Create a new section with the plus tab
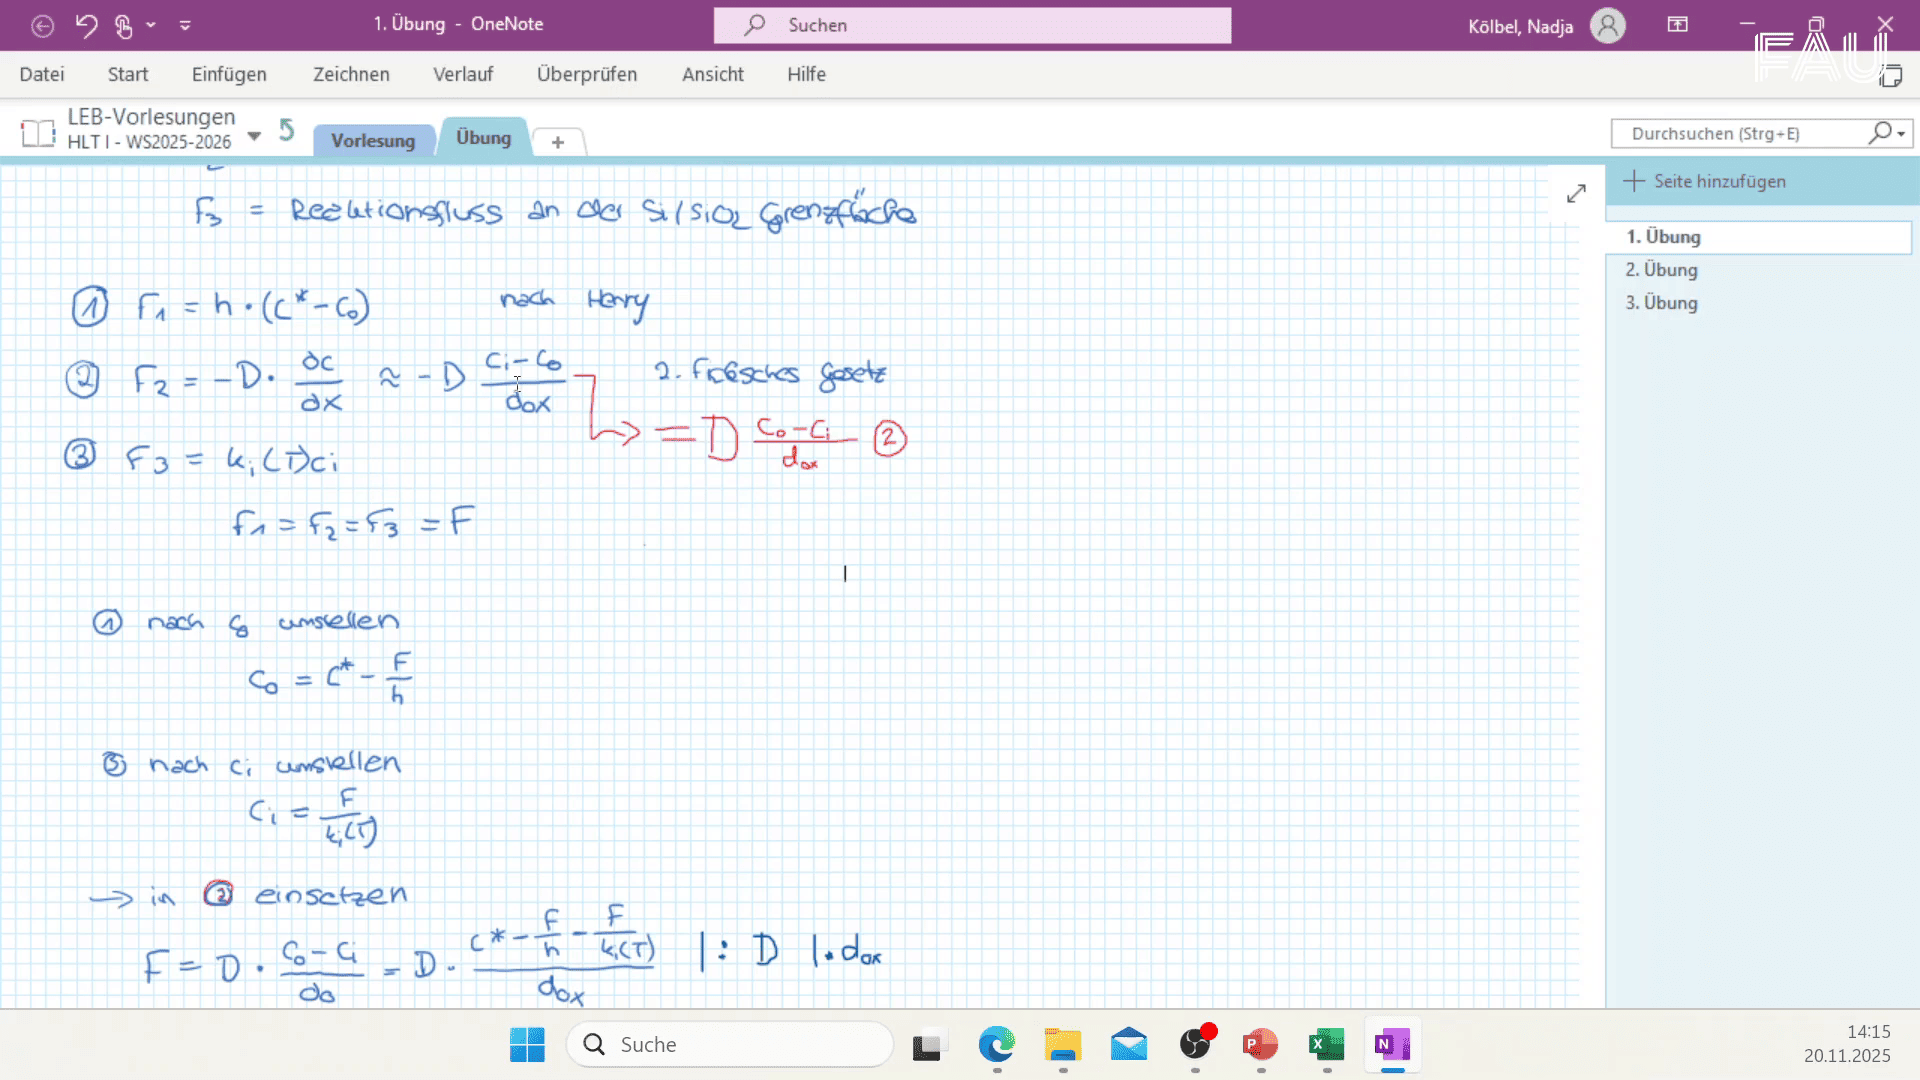 pyautogui.click(x=557, y=142)
